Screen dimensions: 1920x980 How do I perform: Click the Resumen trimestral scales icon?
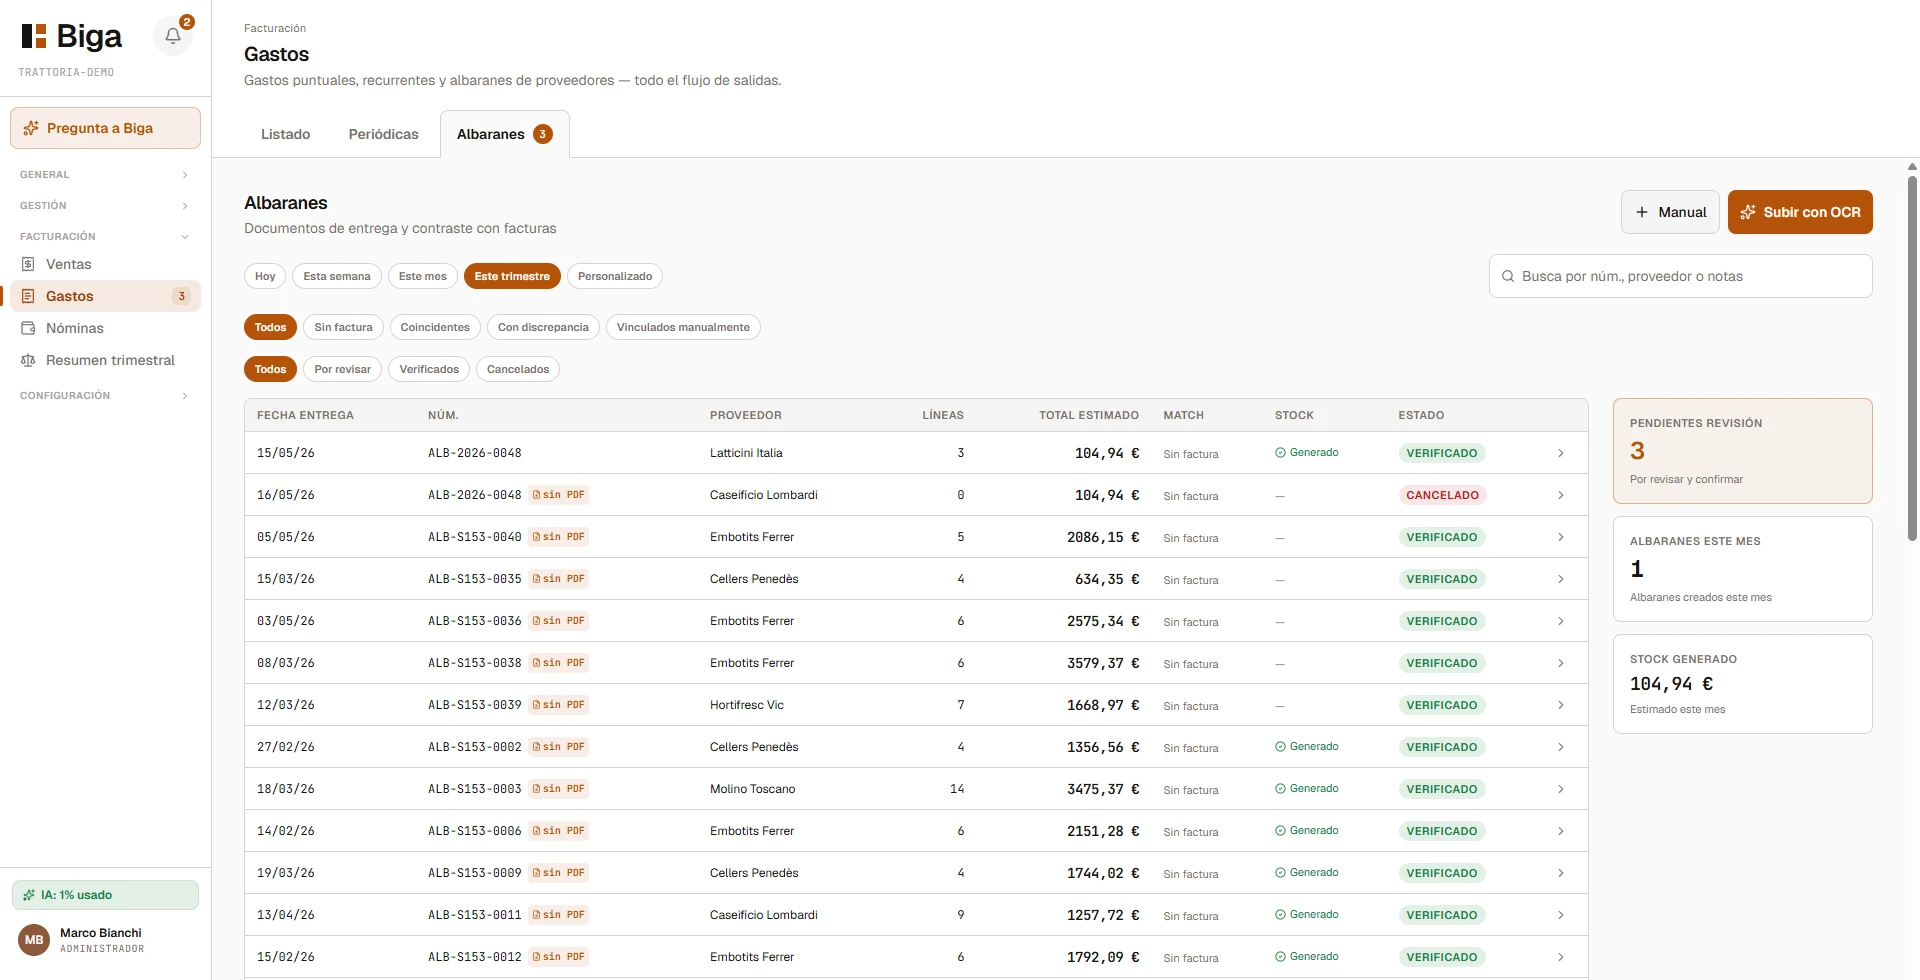tap(28, 360)
